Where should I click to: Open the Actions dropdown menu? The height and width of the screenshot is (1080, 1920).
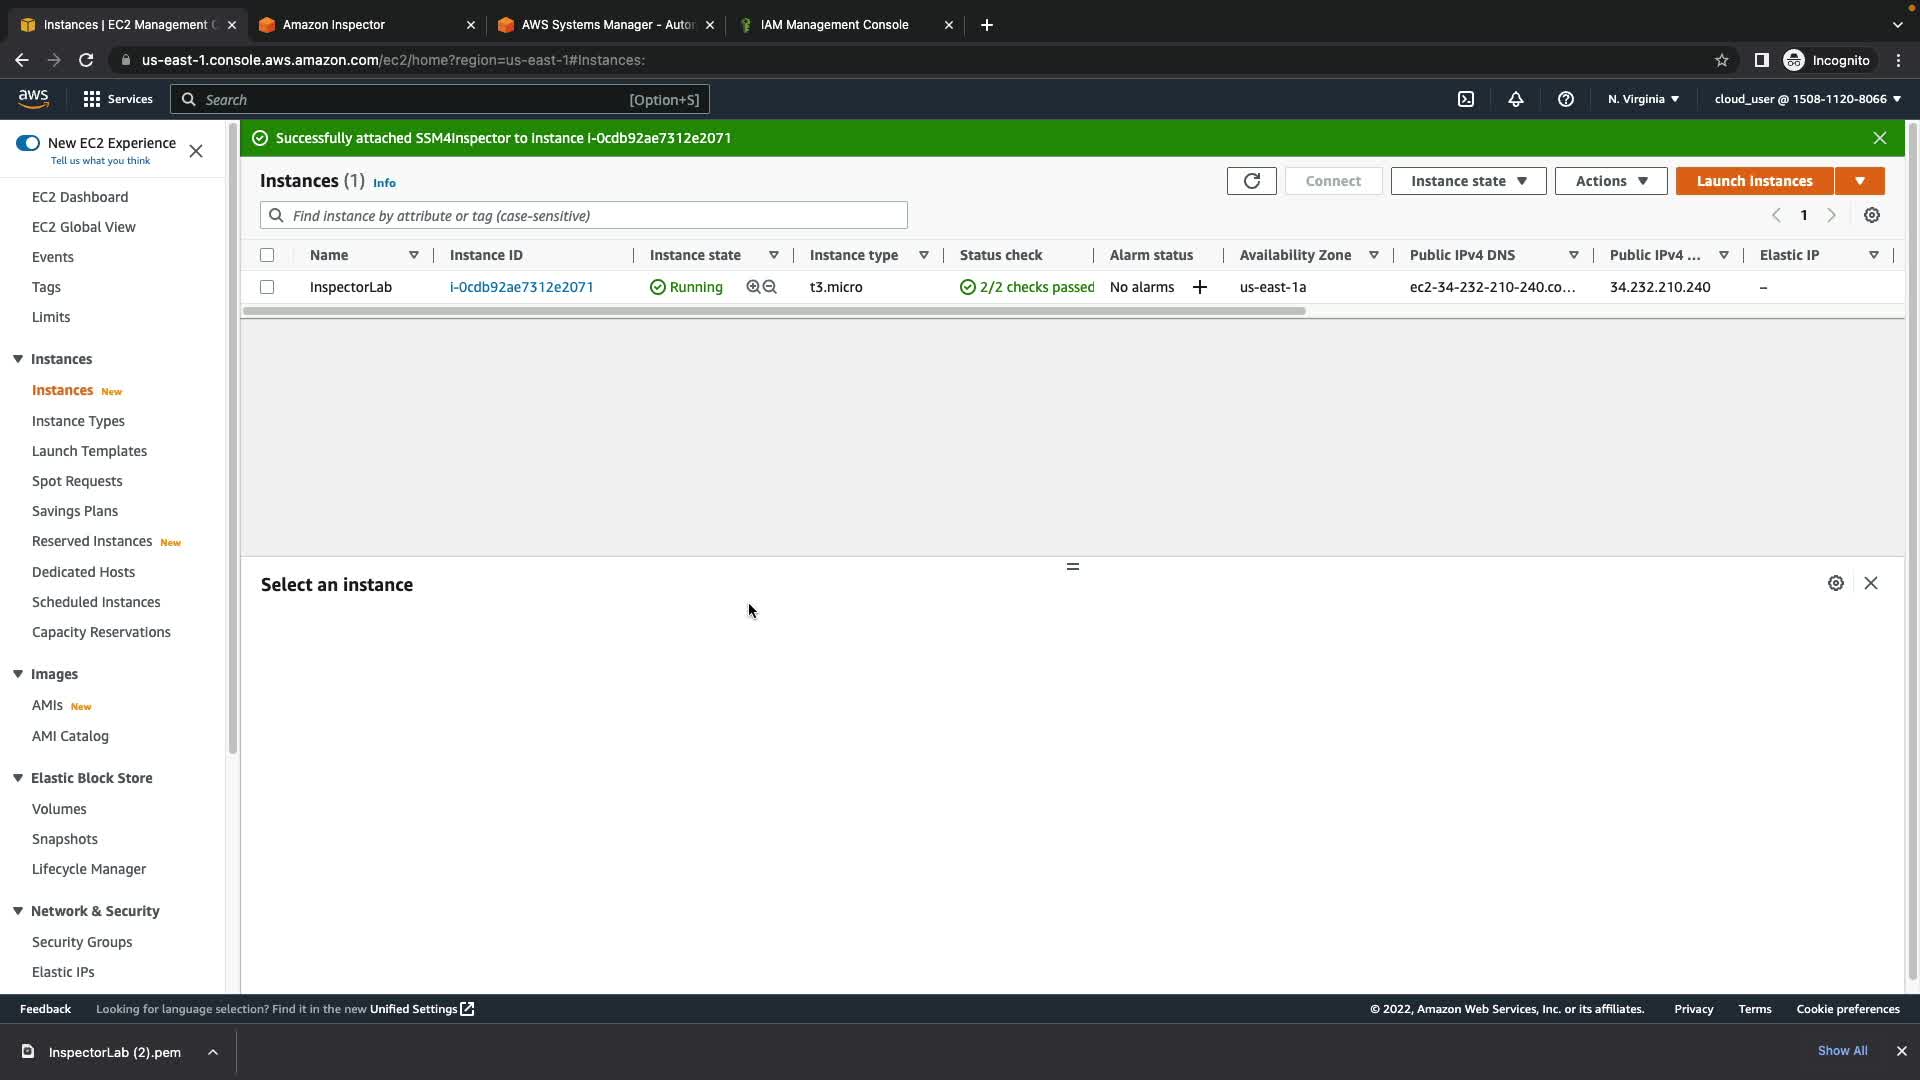coord(1610,181)
